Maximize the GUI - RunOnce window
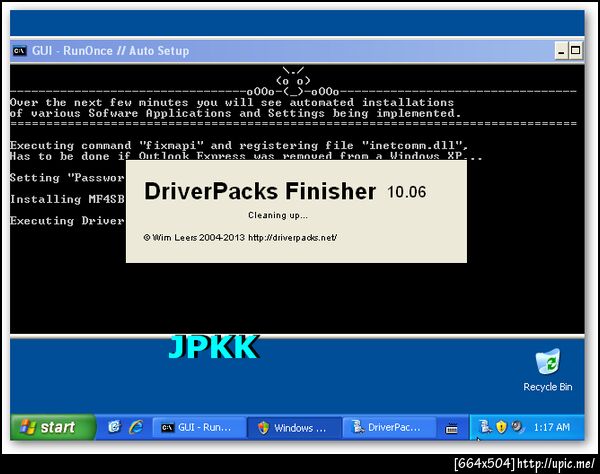The image size is (600, 474). (575, 51)
